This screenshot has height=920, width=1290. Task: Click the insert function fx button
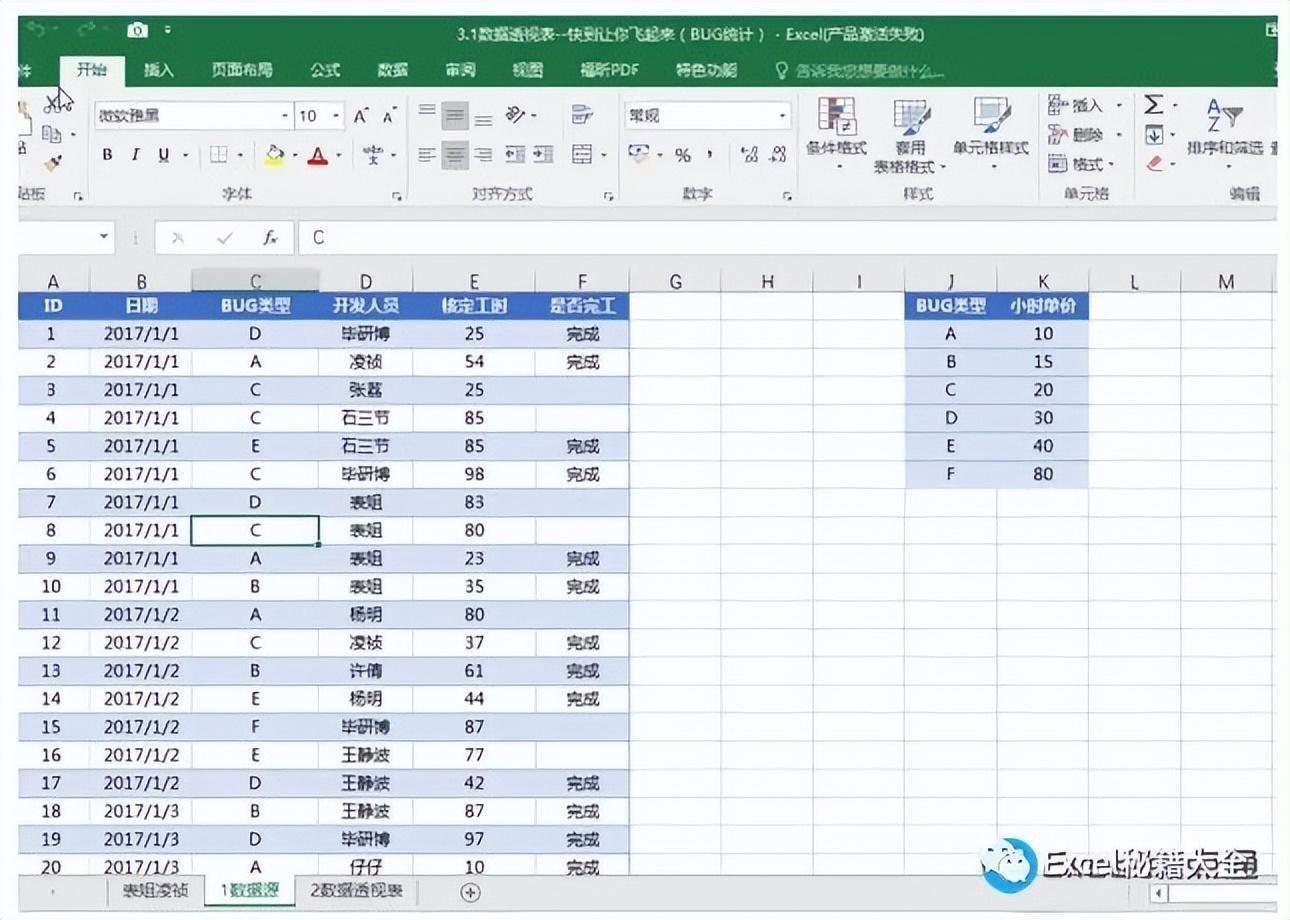click(x=270, y=237)
